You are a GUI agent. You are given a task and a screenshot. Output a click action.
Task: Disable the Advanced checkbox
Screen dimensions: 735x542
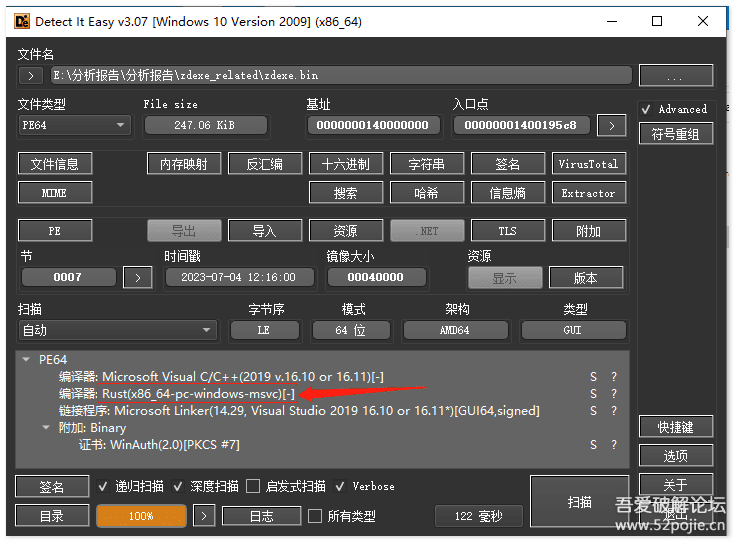click(x=647, y=109)
